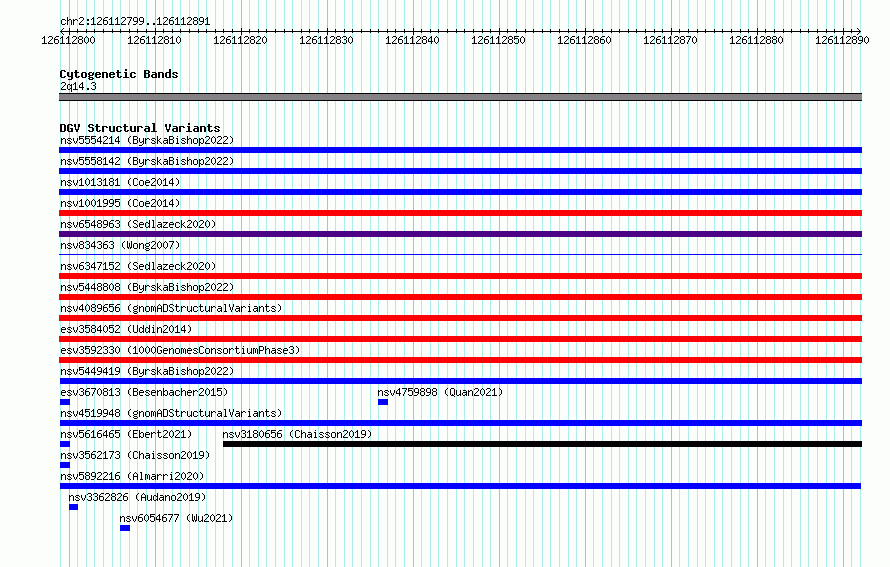Click the small blue marker under nsv5616465
The image size is (890, 567).
tap(65, 444)
